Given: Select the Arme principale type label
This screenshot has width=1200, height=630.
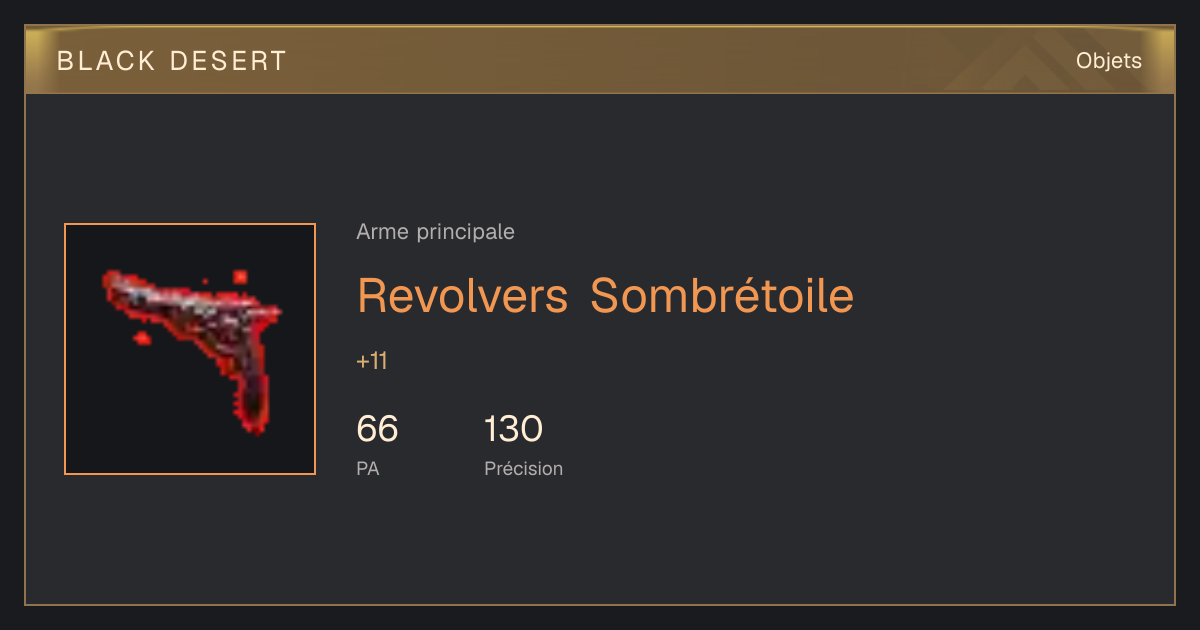Looking at the screenshot, I should 435,232.
